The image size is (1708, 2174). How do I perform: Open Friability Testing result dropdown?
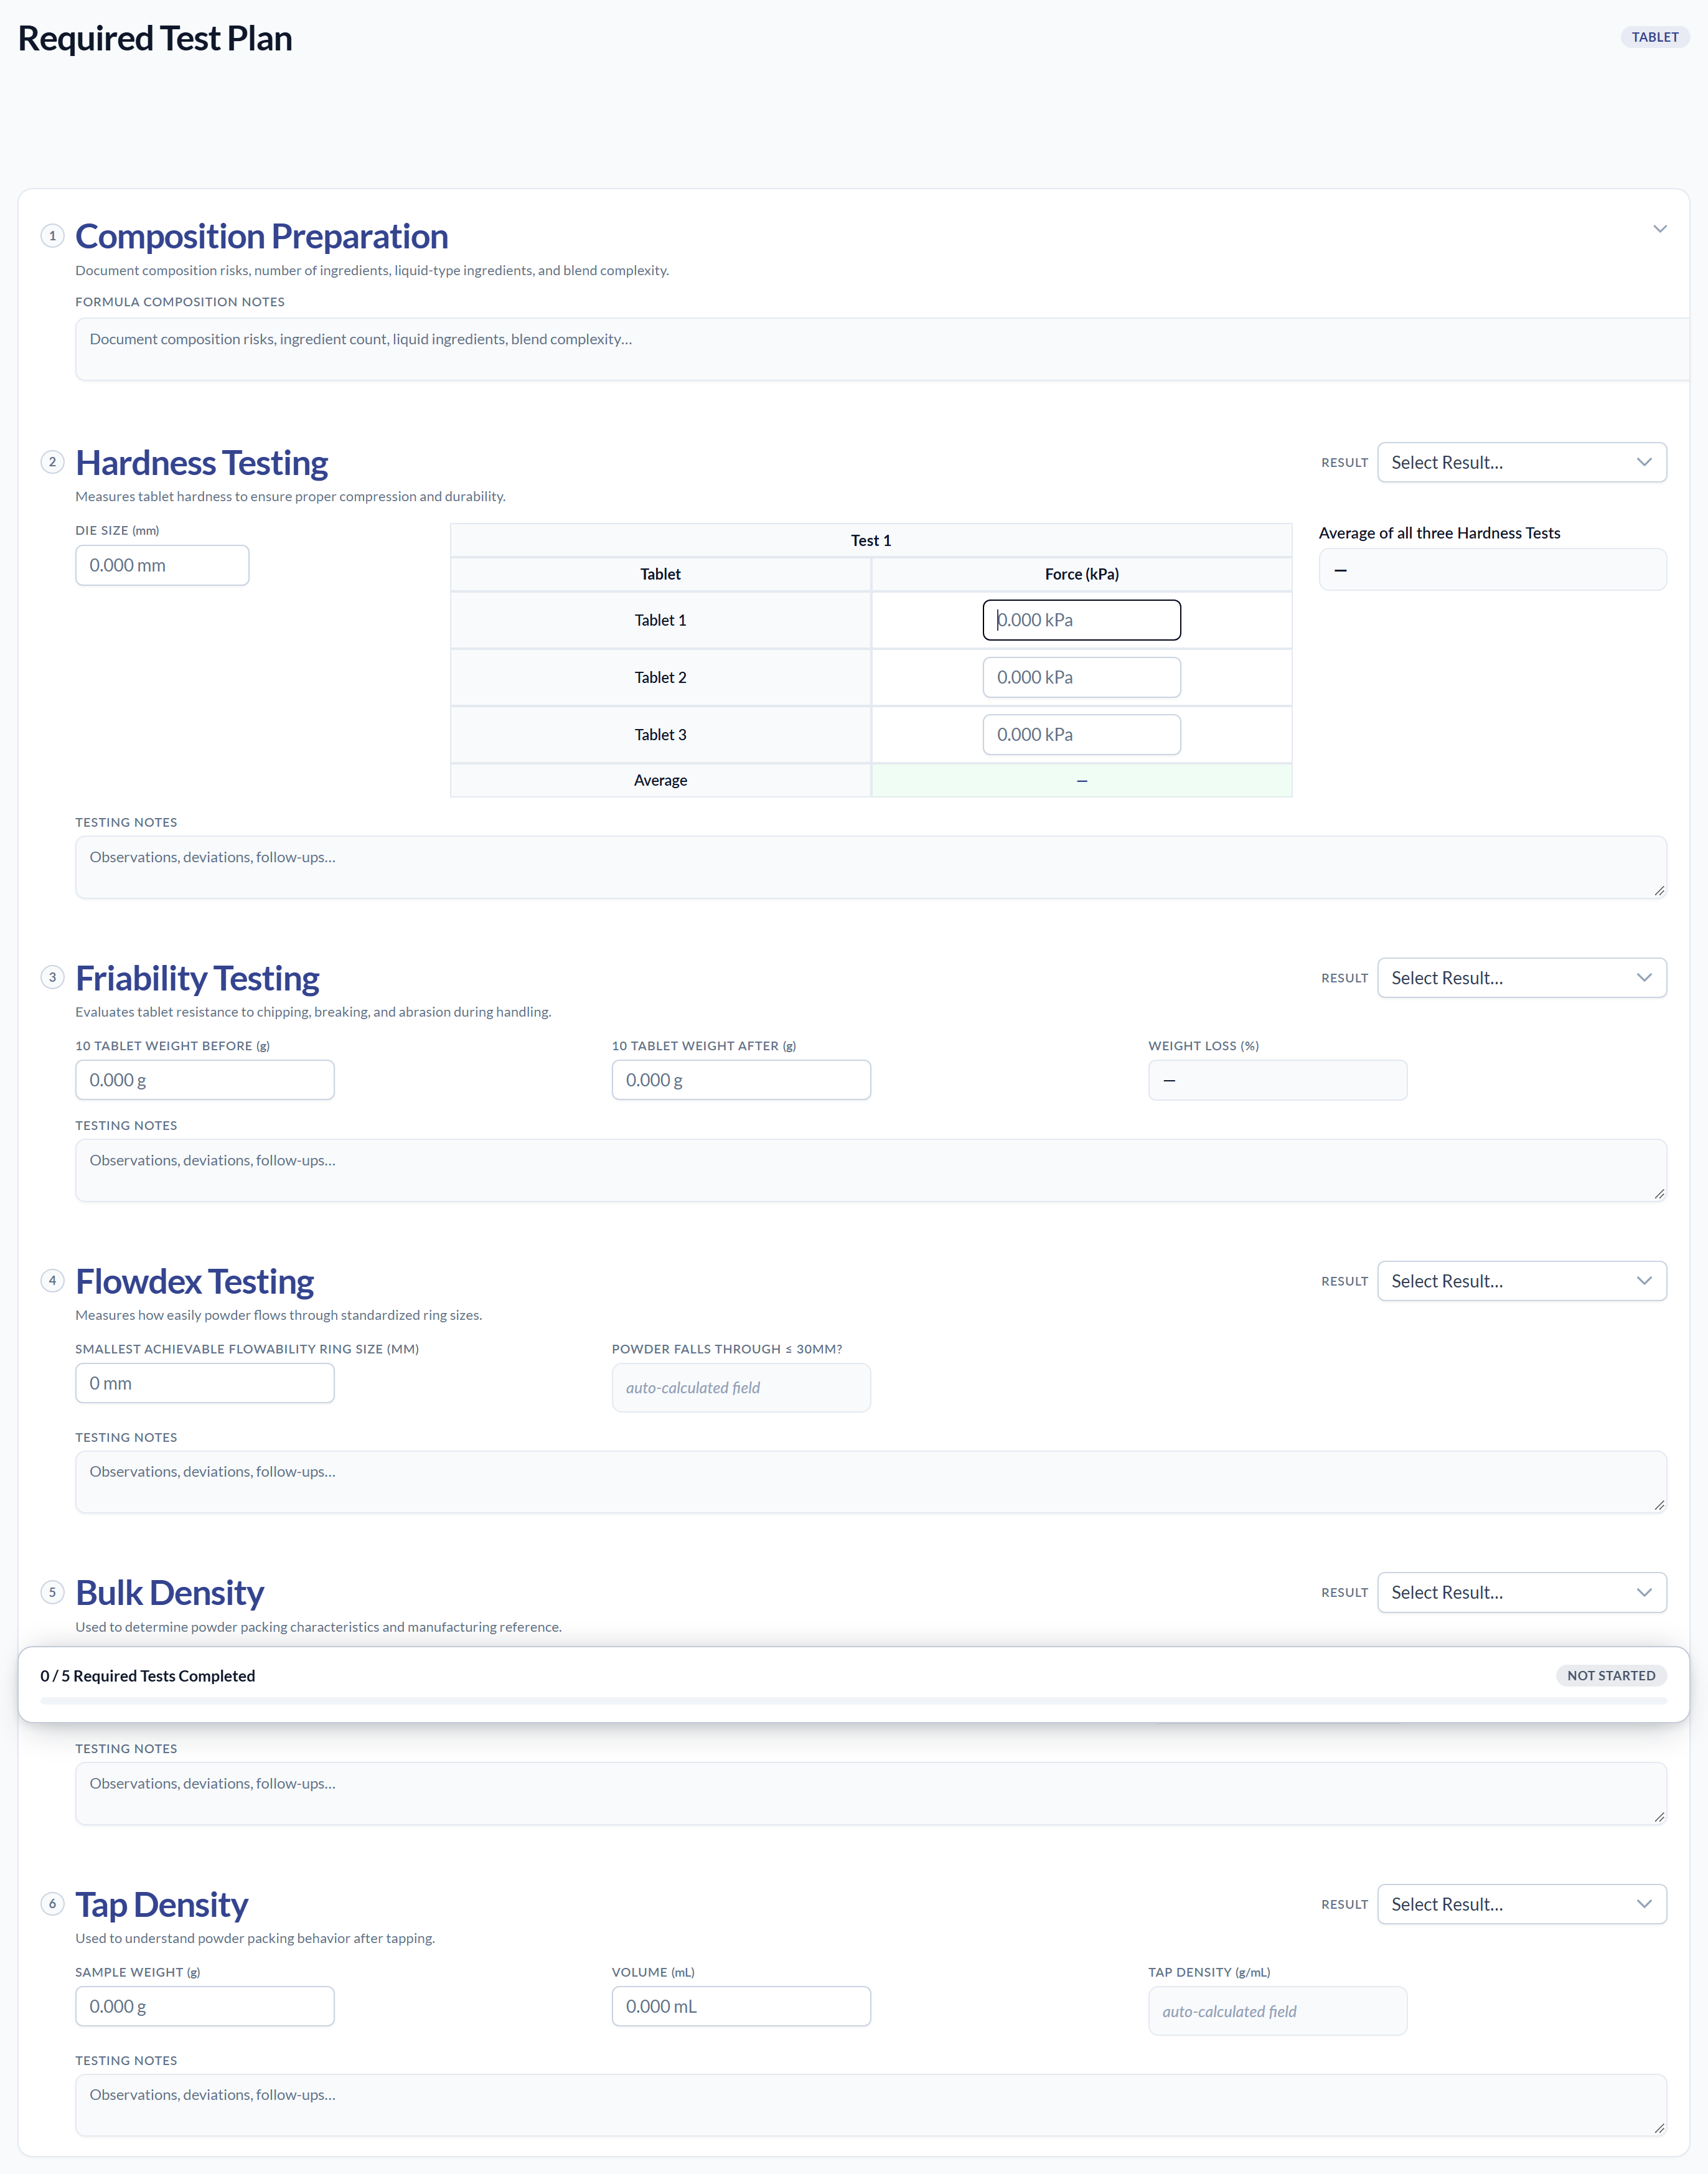[1521, 977]
